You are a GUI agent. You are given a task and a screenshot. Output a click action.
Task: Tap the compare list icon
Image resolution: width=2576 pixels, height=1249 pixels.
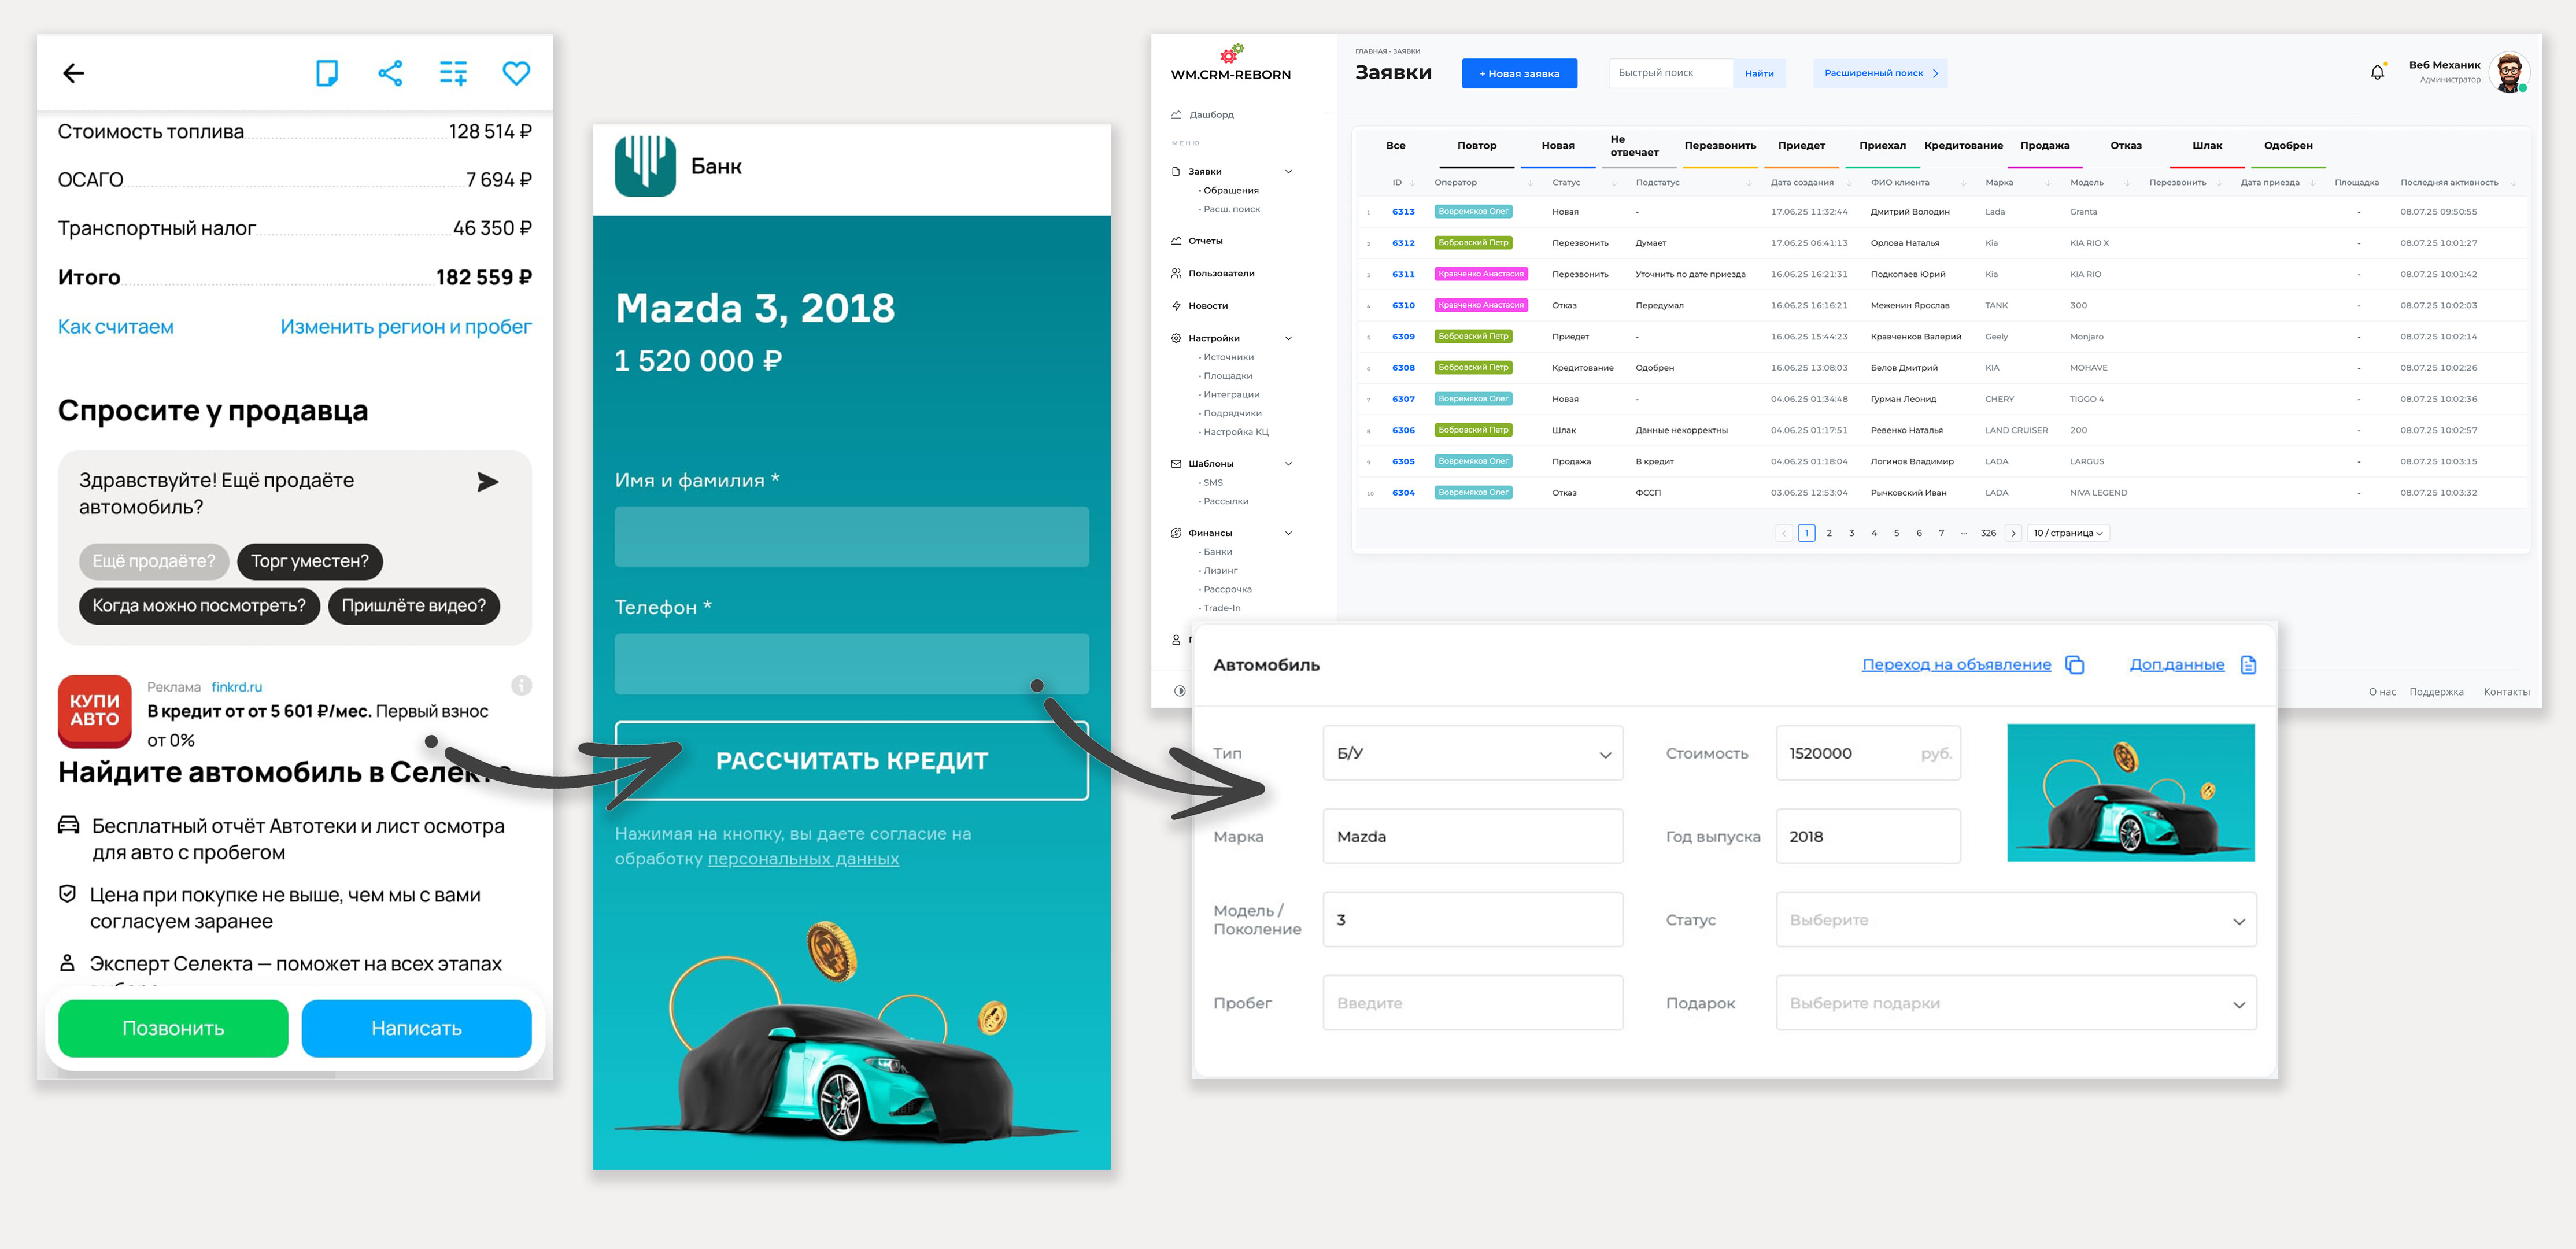[x=453, y=73]
